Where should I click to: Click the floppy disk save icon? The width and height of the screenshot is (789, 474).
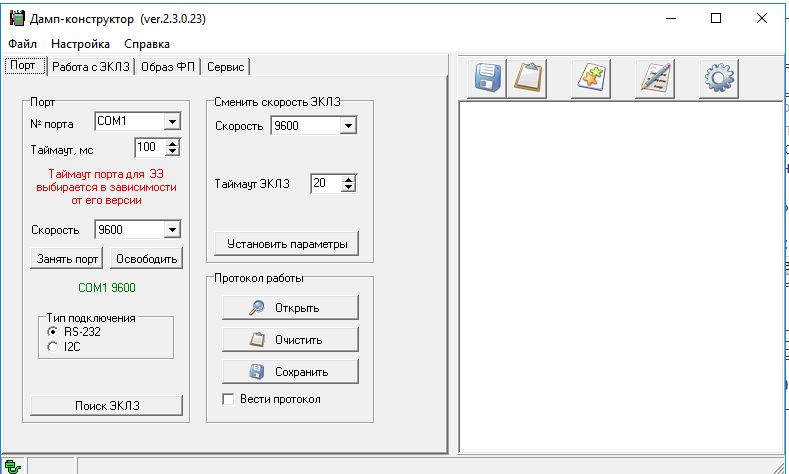coord(488,78)
